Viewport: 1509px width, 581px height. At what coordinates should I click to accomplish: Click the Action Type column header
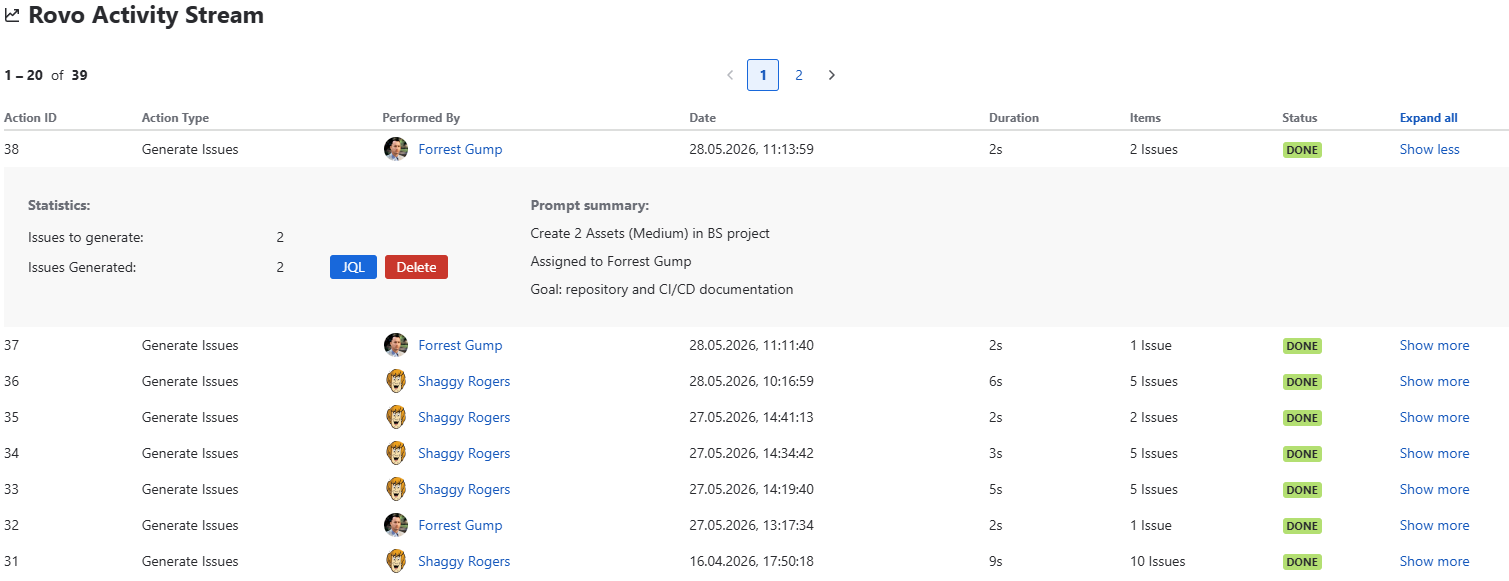click(175, 118)
